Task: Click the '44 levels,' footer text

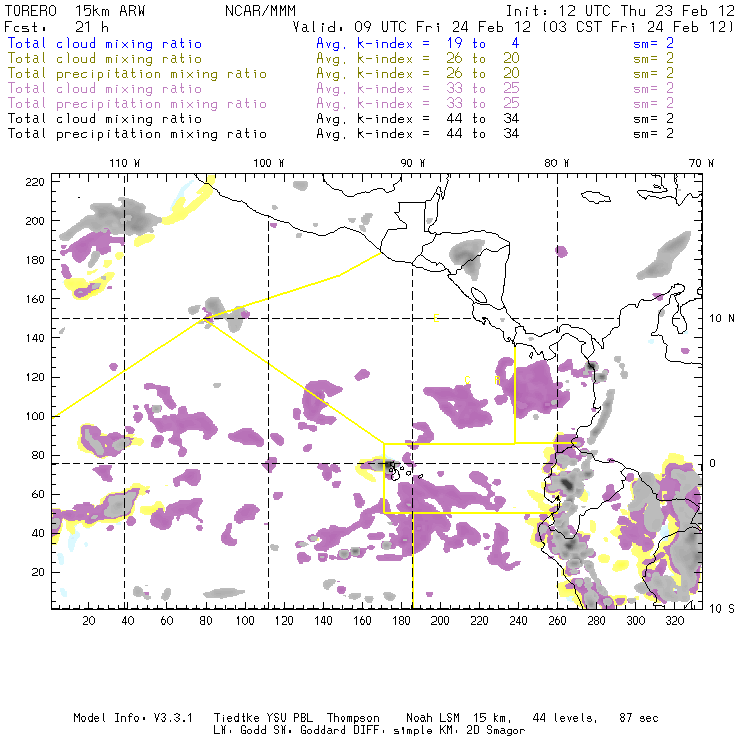Action: click(565, 718)
